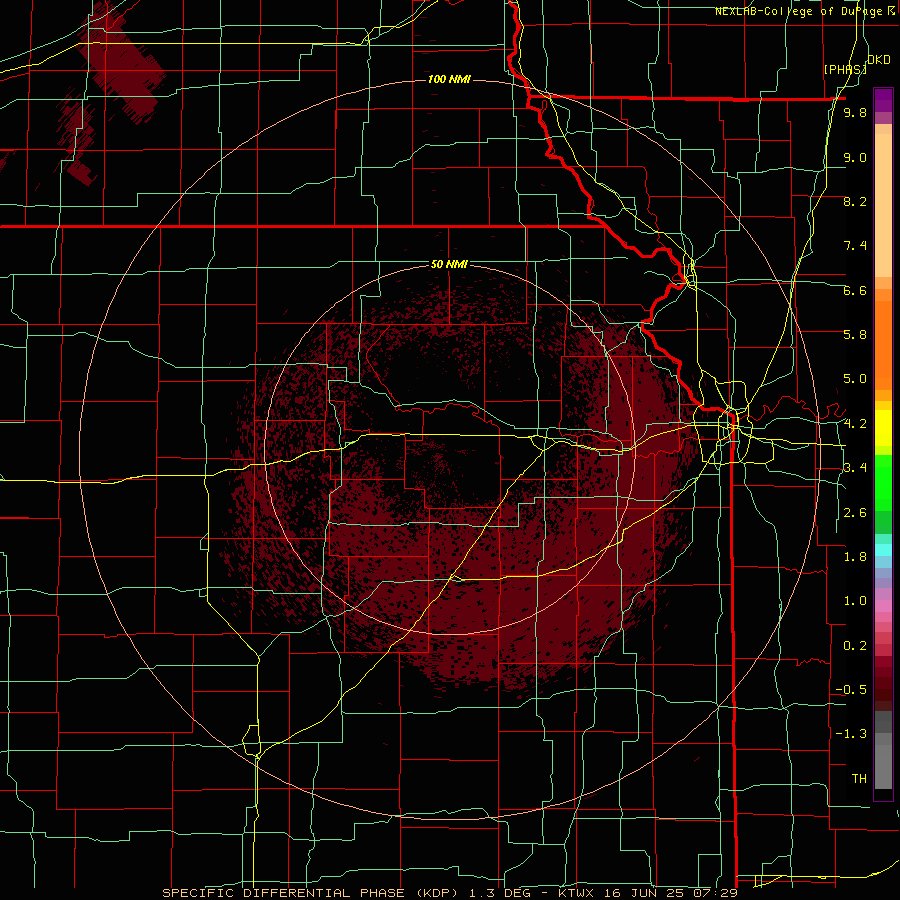Click the -0.5 value on the color scale

click(851, 690)
